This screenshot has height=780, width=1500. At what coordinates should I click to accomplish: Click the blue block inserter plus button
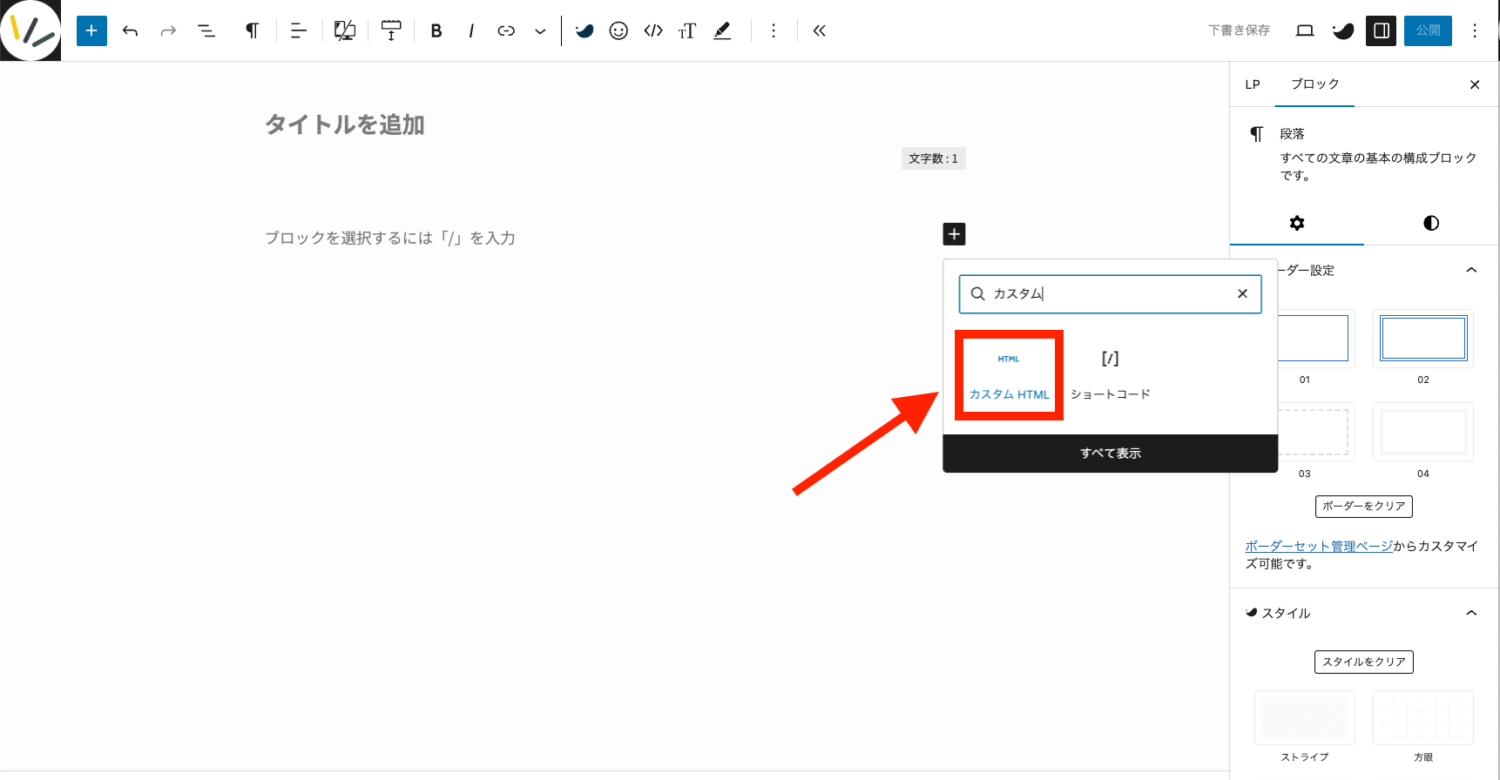[91, 30]
